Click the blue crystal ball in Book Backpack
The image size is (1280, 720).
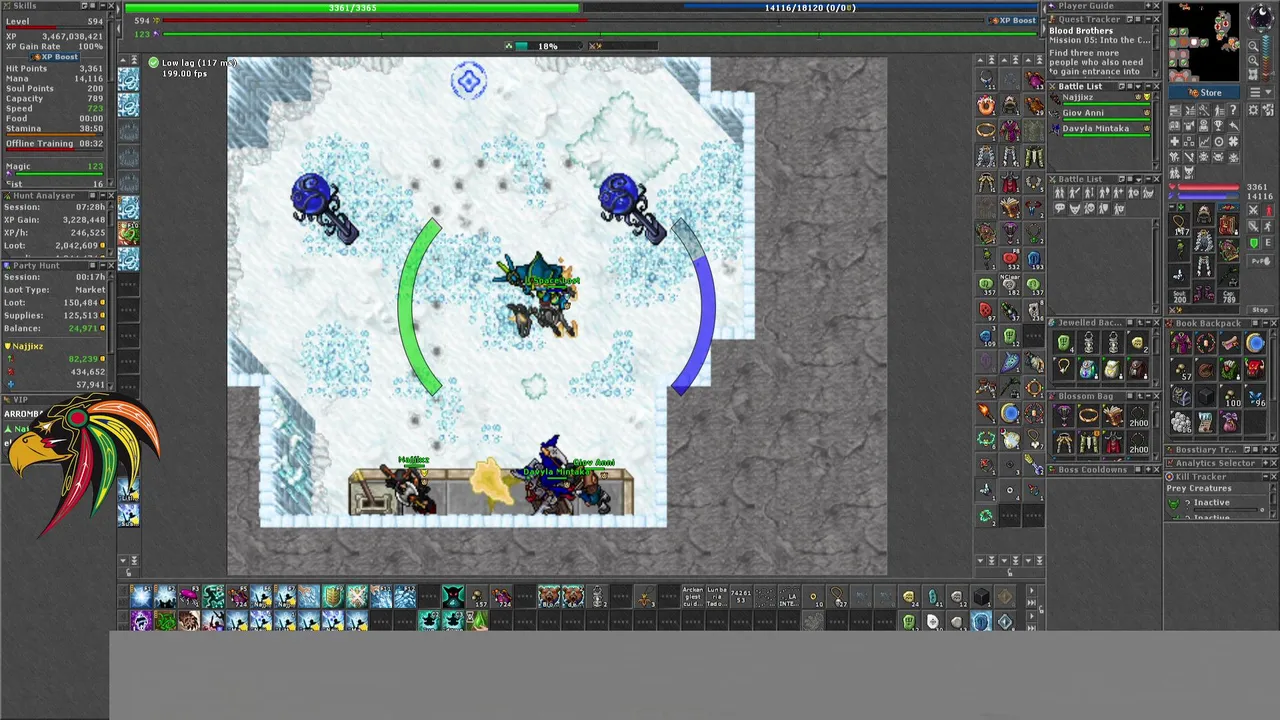tap(1255, 343)
